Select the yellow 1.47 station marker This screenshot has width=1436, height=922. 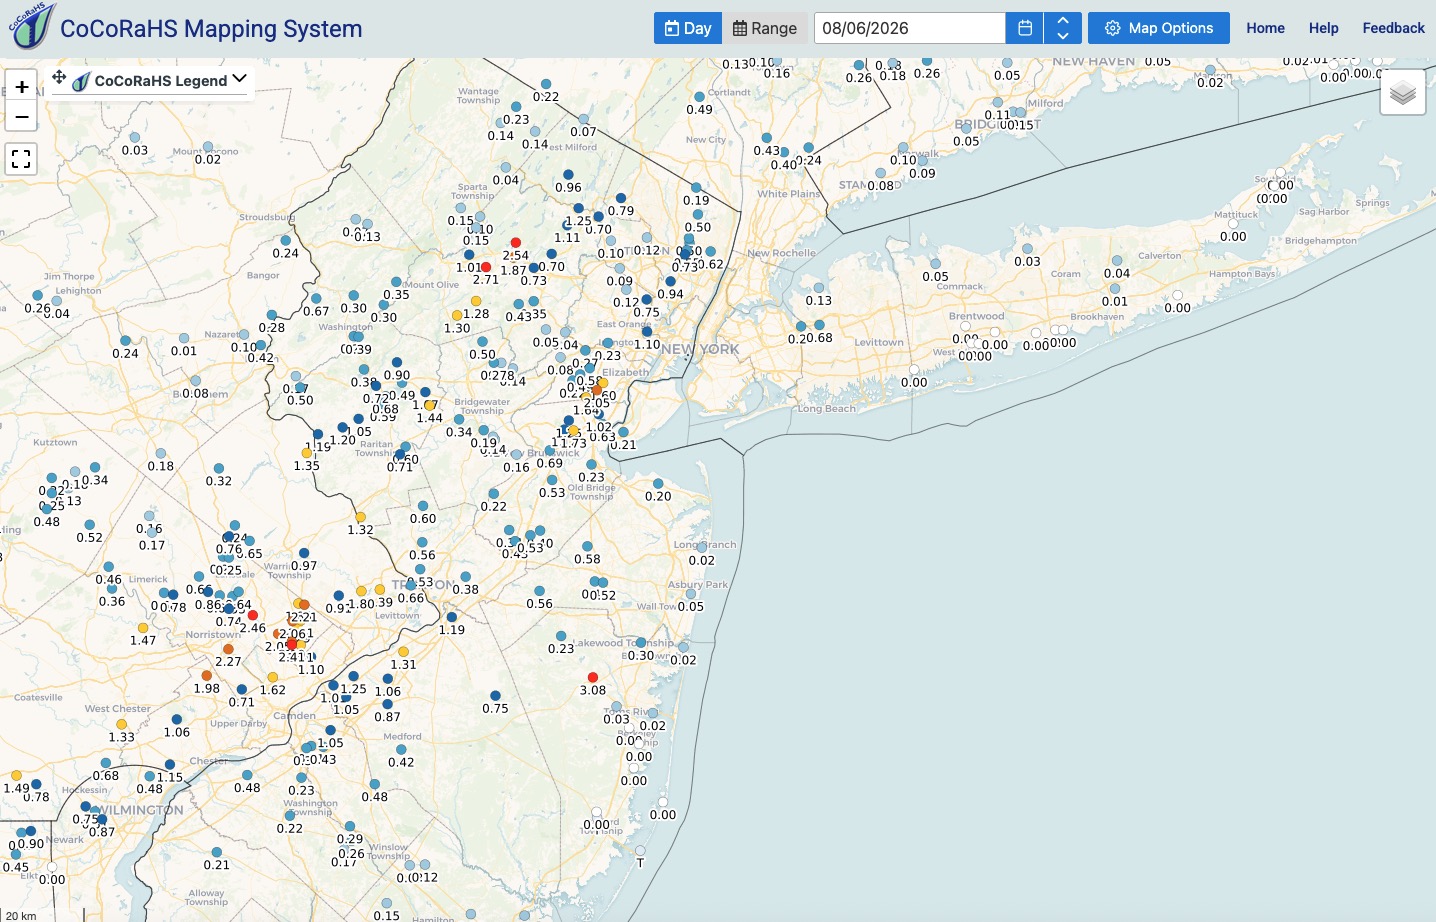(143, 627)
